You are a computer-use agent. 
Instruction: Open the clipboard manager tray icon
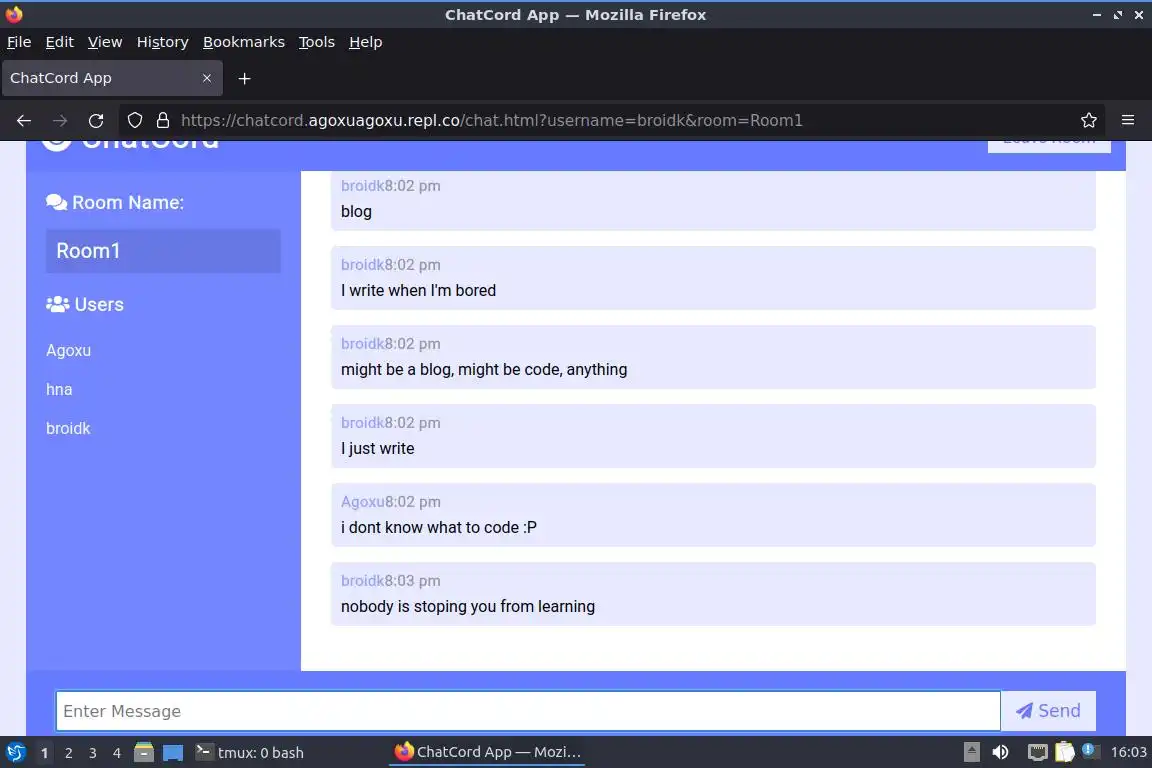point(1065,752)
